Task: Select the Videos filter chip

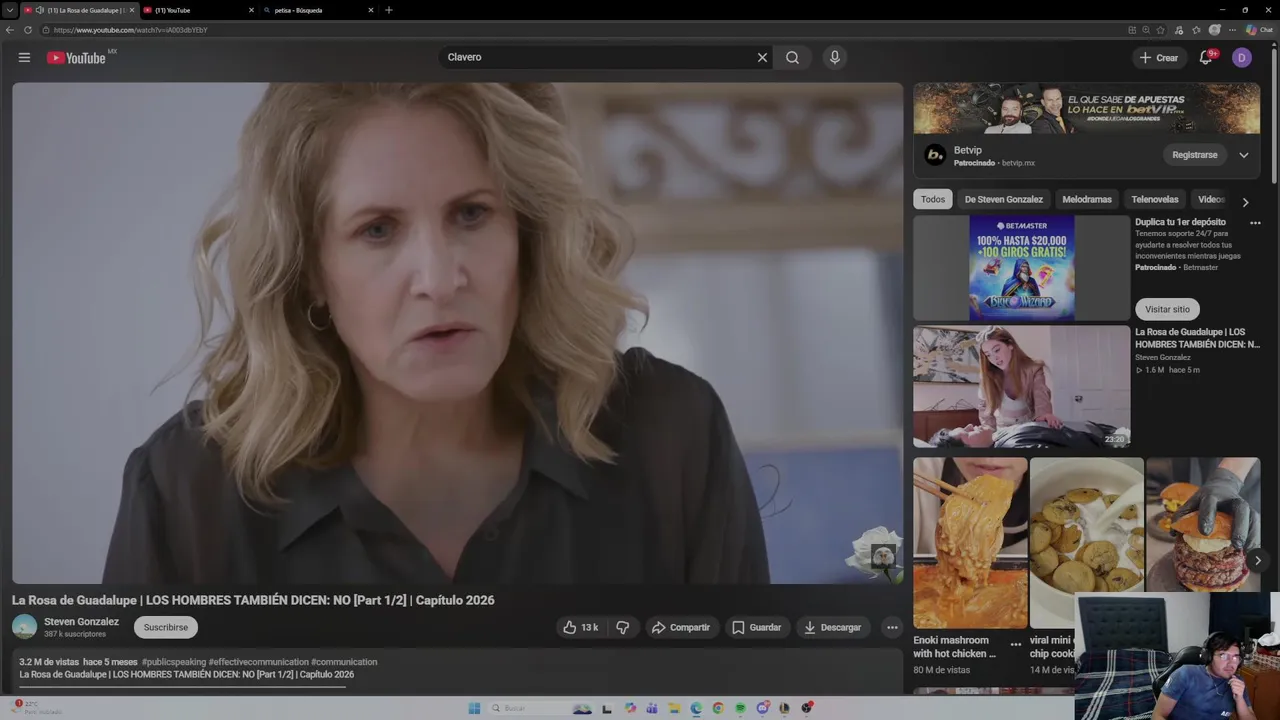Action: tap(1211, 199)
